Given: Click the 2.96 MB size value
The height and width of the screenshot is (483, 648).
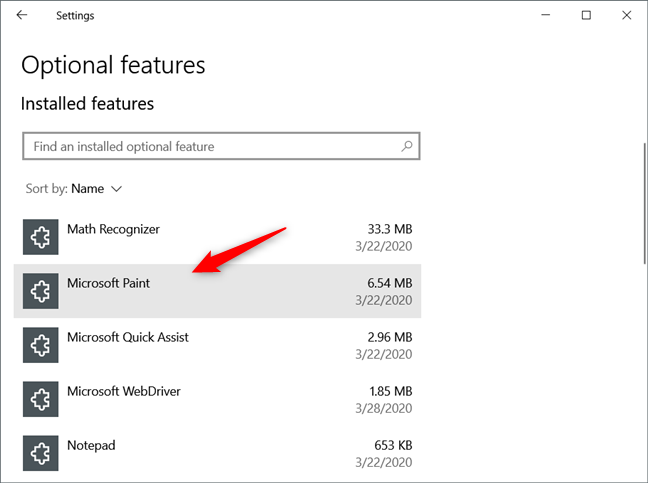Looking at the screenshot, I should pos(390,337).
